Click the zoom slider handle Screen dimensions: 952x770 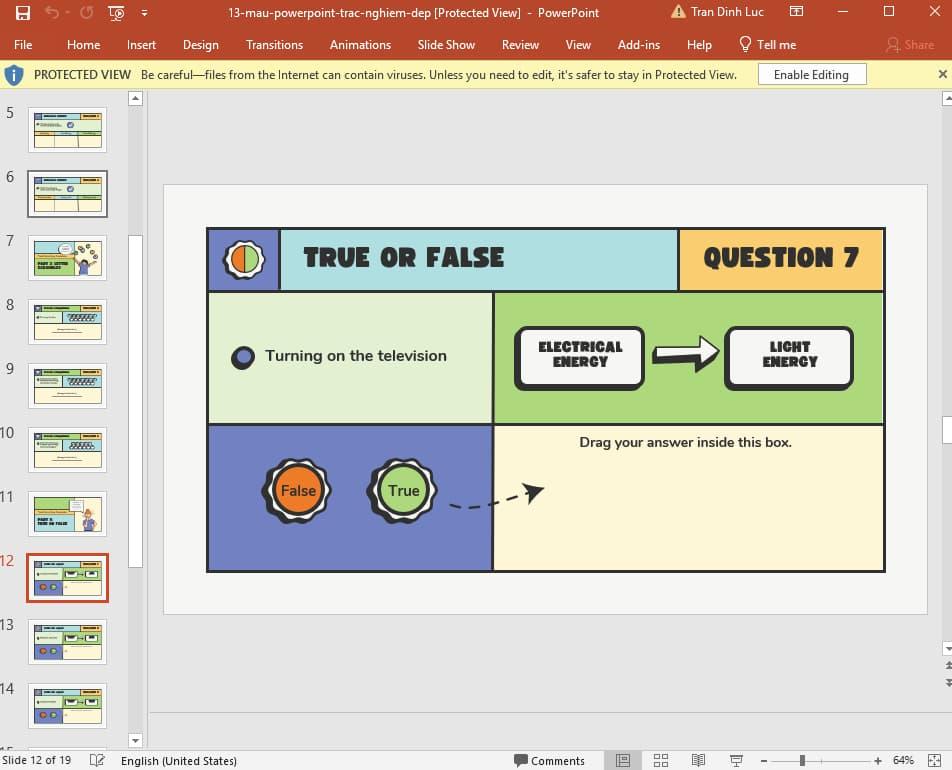802,760
